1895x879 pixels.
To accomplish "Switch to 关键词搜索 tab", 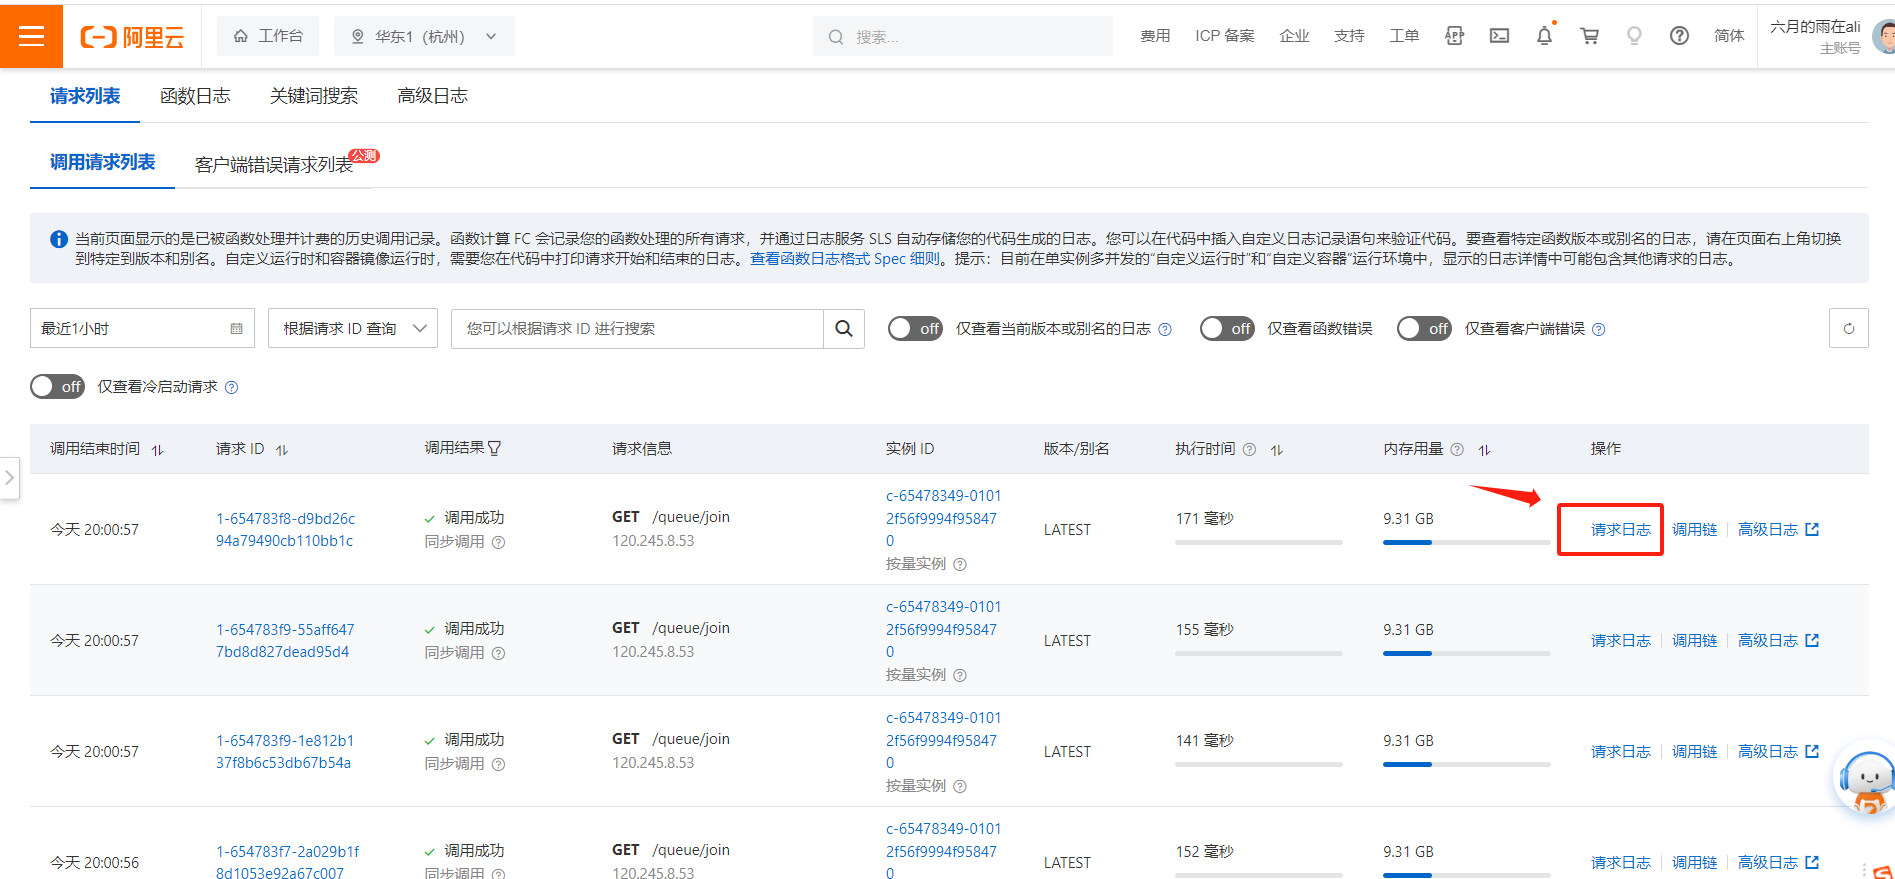I will pos(314,96).
